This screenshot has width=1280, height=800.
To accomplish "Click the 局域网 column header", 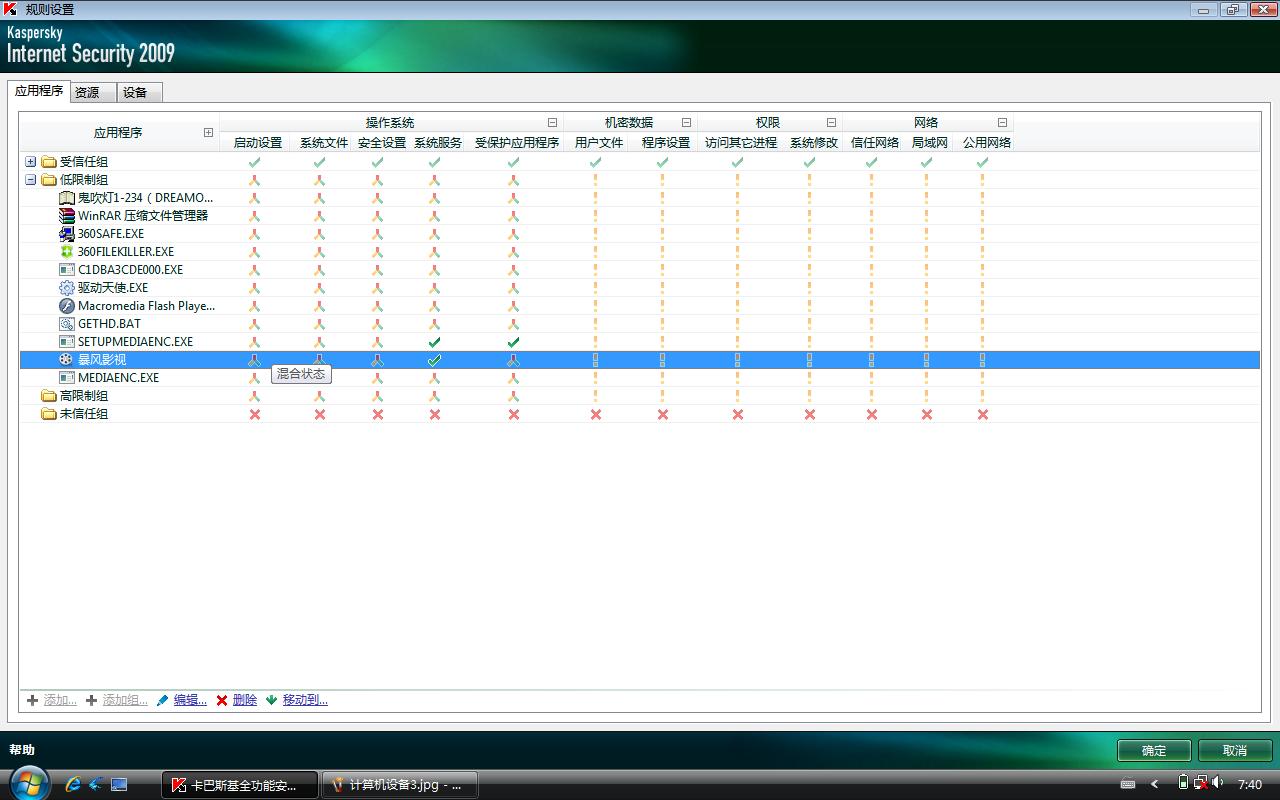I will [x=930, y=143].
